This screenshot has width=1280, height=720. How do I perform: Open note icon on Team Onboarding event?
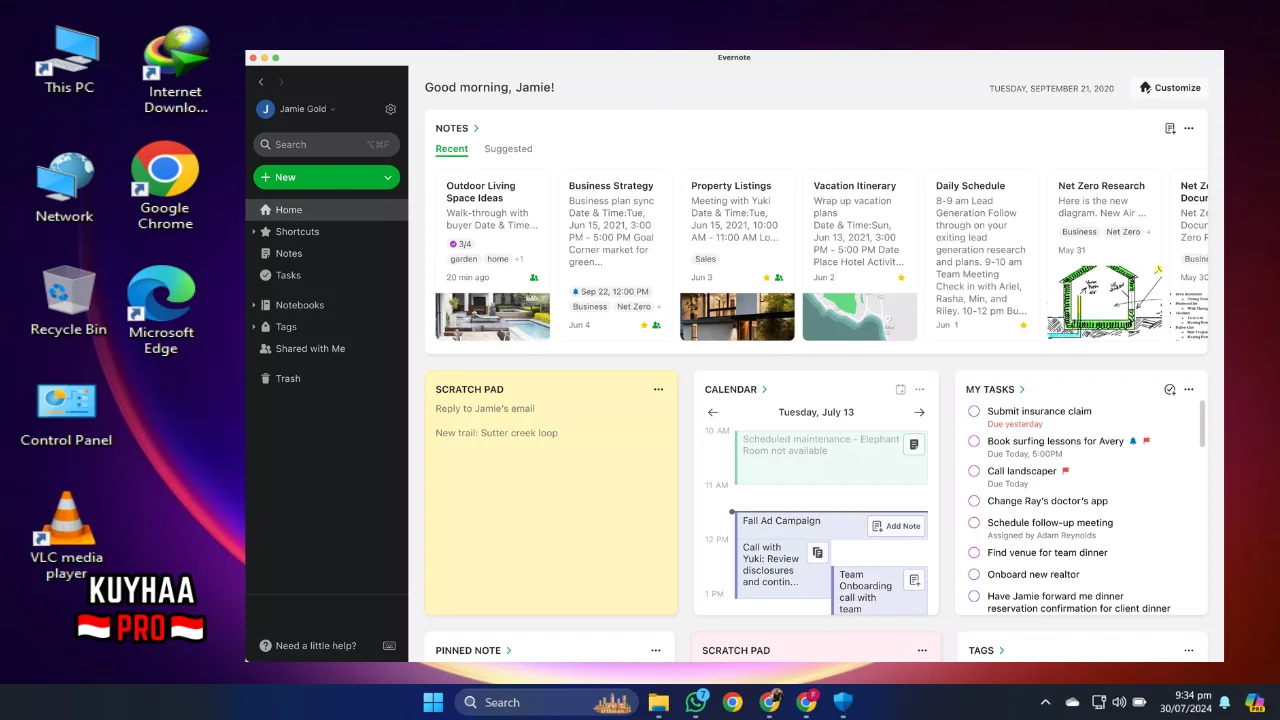[x=913, y=580]
